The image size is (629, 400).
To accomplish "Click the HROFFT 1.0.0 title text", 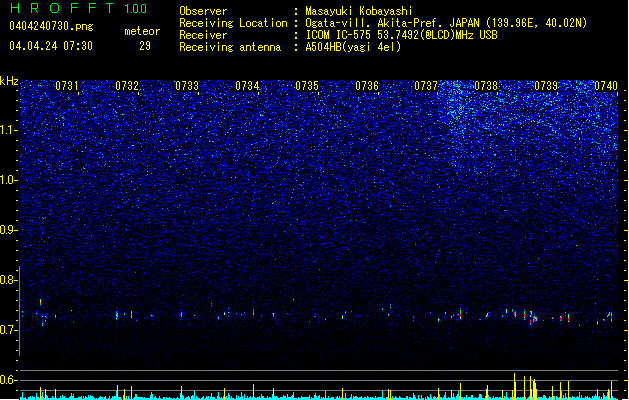I will [x=79, y=8].
